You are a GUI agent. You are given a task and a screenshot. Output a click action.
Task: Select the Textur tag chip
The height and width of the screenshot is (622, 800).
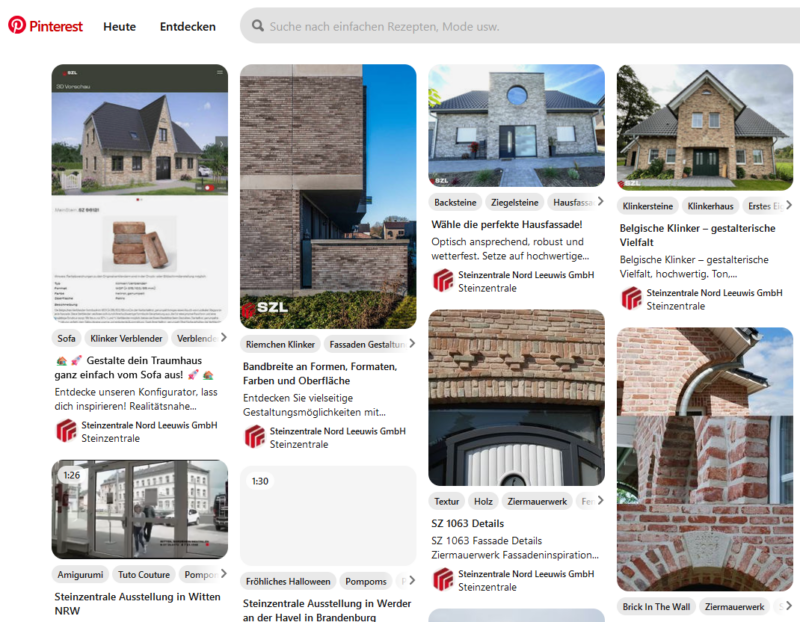click(x=446, y=502)
